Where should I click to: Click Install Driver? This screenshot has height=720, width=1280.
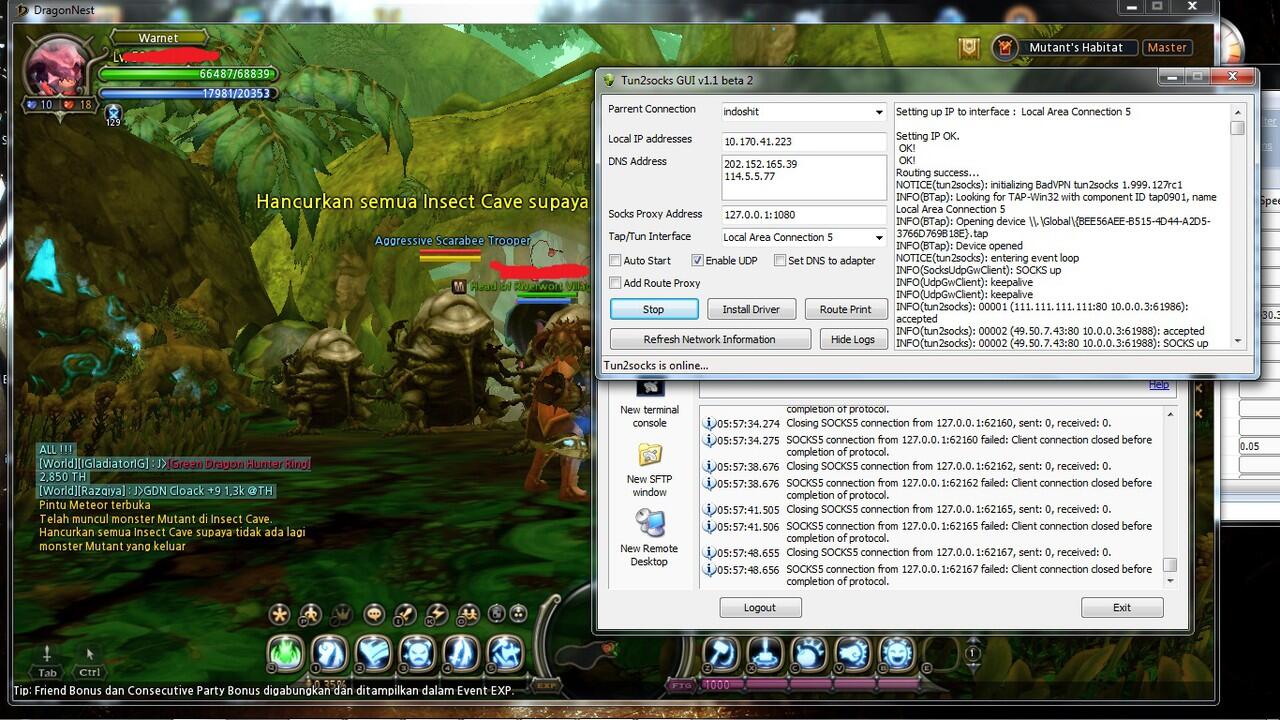point(752,310)
